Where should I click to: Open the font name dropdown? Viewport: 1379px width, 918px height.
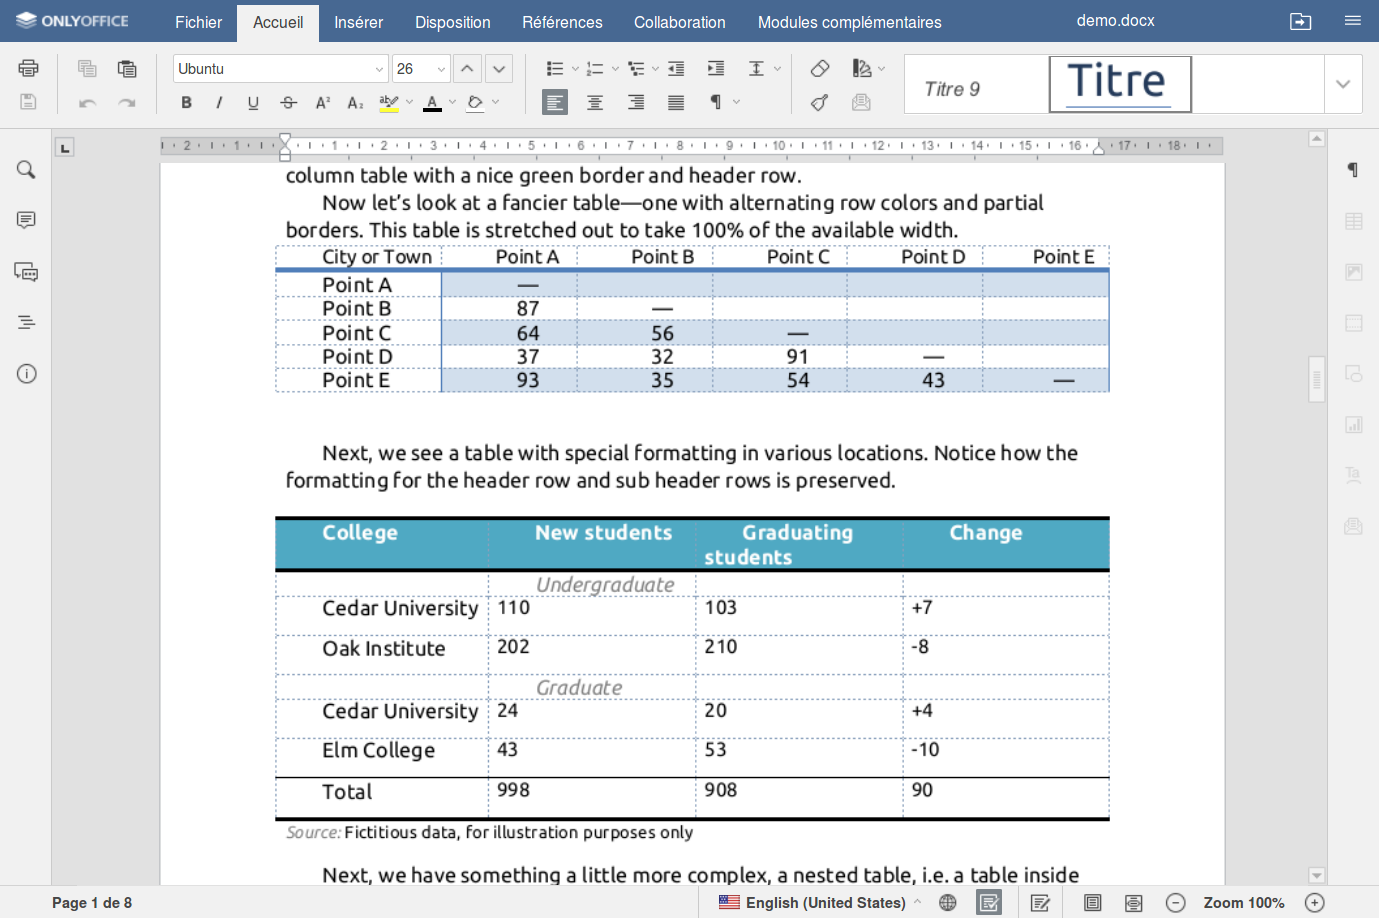381,69
